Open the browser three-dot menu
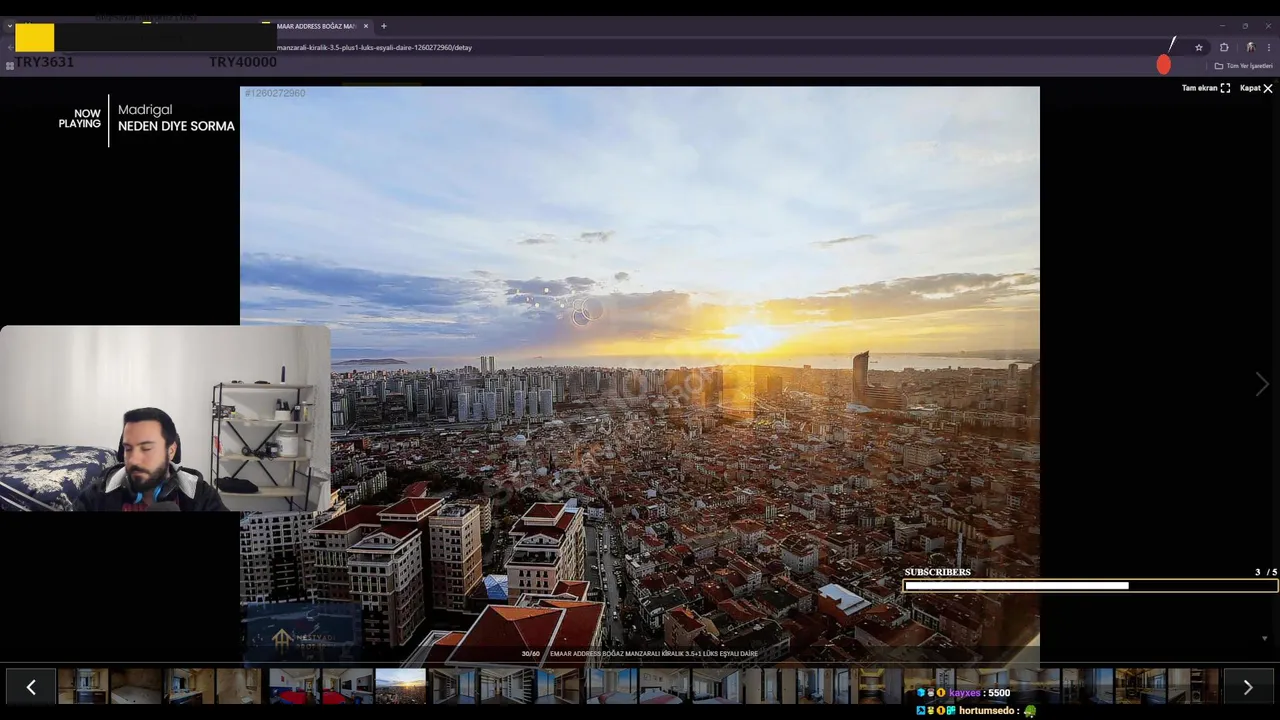 pyautogui.click(x=1270, y=47)
